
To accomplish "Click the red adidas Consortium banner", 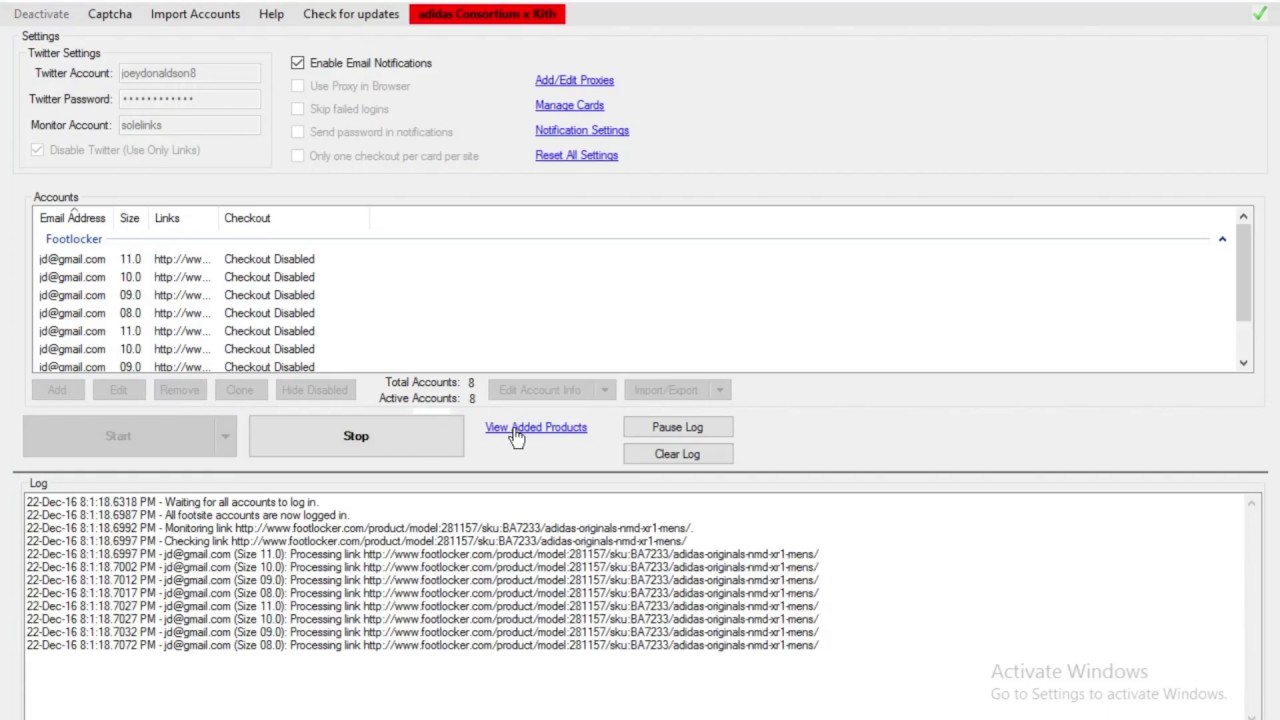I will point(487,14).
